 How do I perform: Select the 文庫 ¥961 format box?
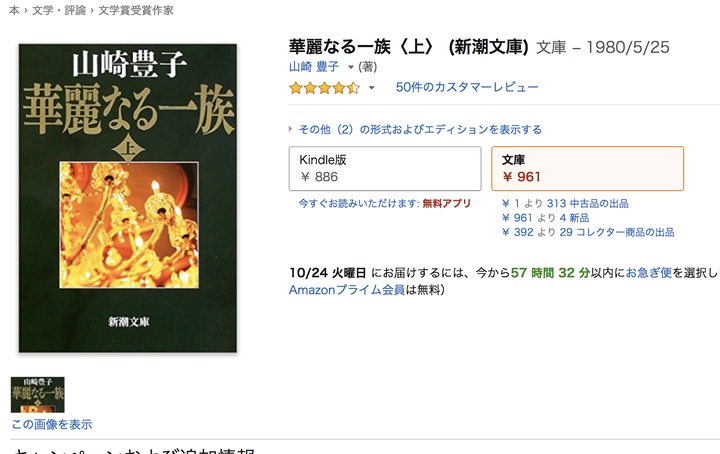[587, 168]
